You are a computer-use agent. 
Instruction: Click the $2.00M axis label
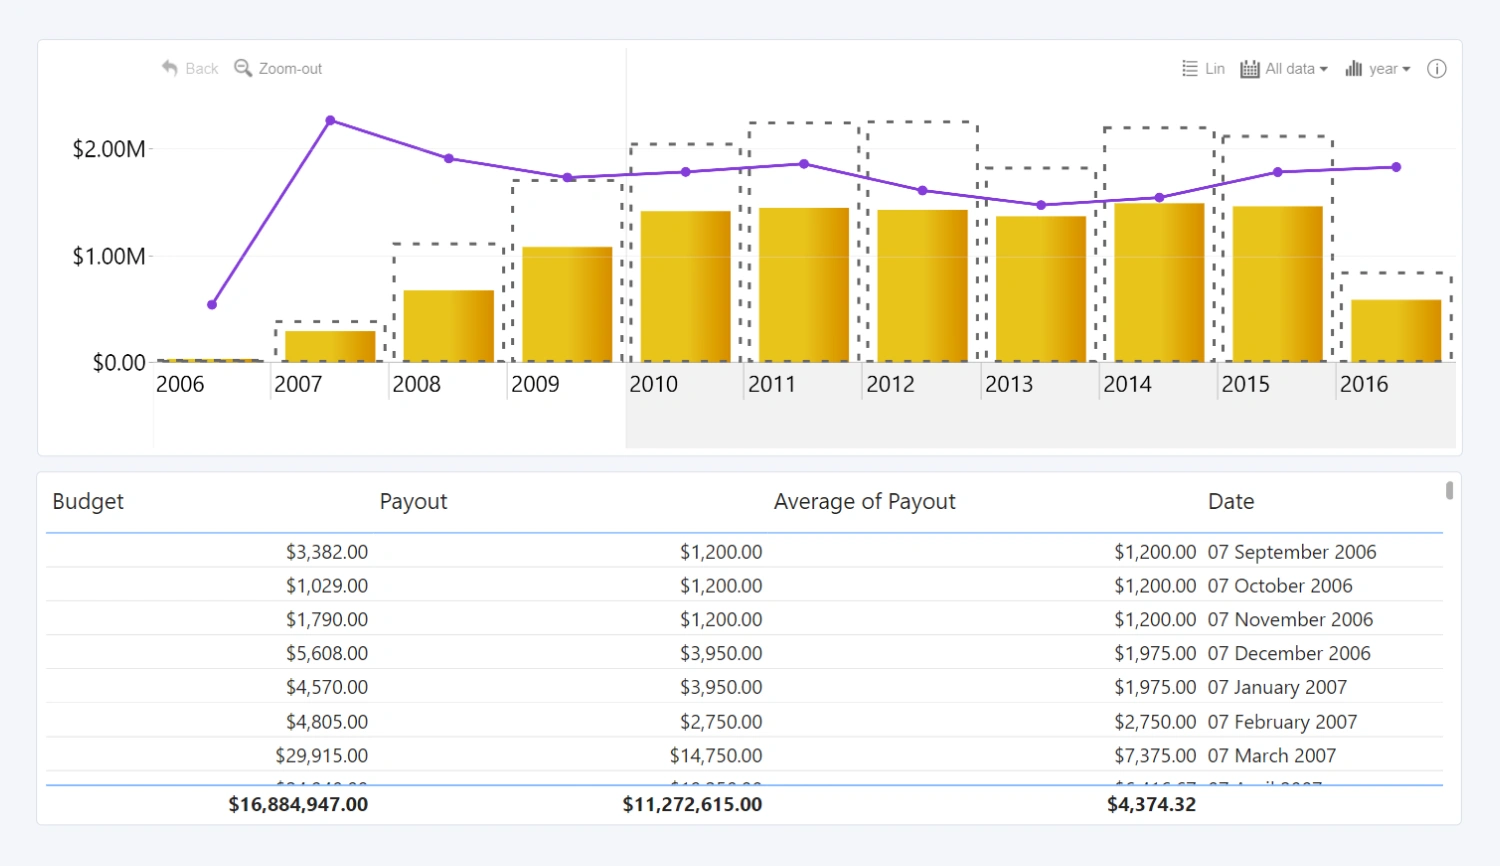click(108, 149)
